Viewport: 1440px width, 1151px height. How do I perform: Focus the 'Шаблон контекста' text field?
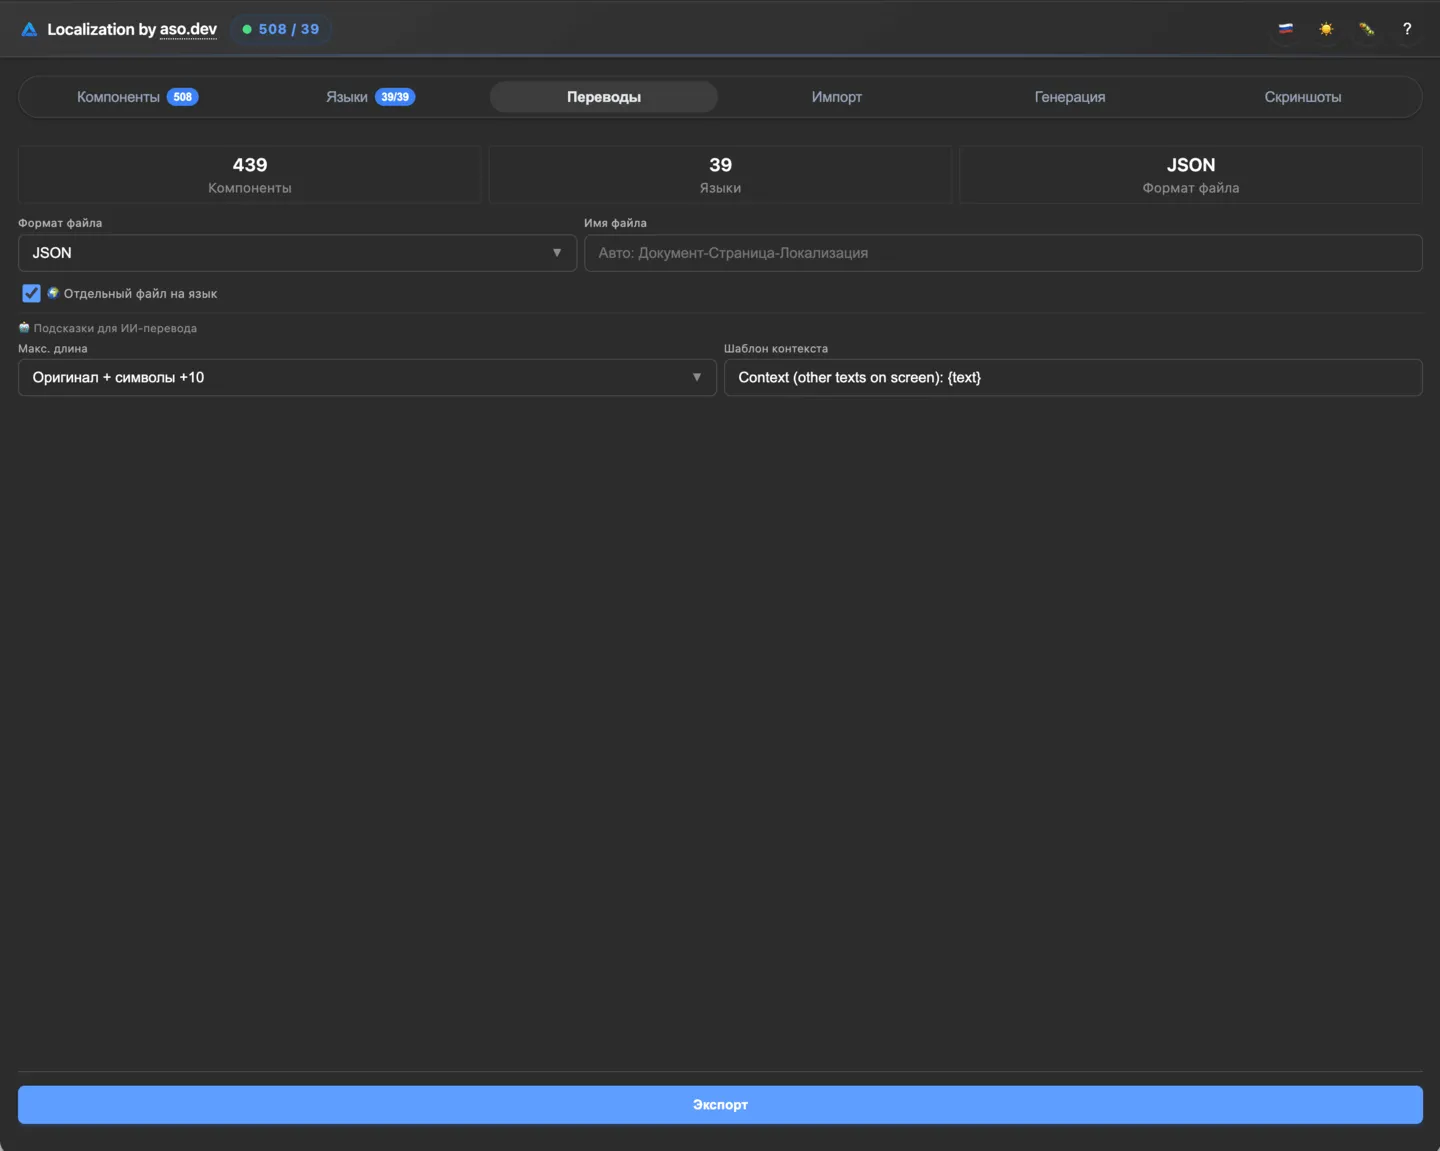[x=1072, y=378]
